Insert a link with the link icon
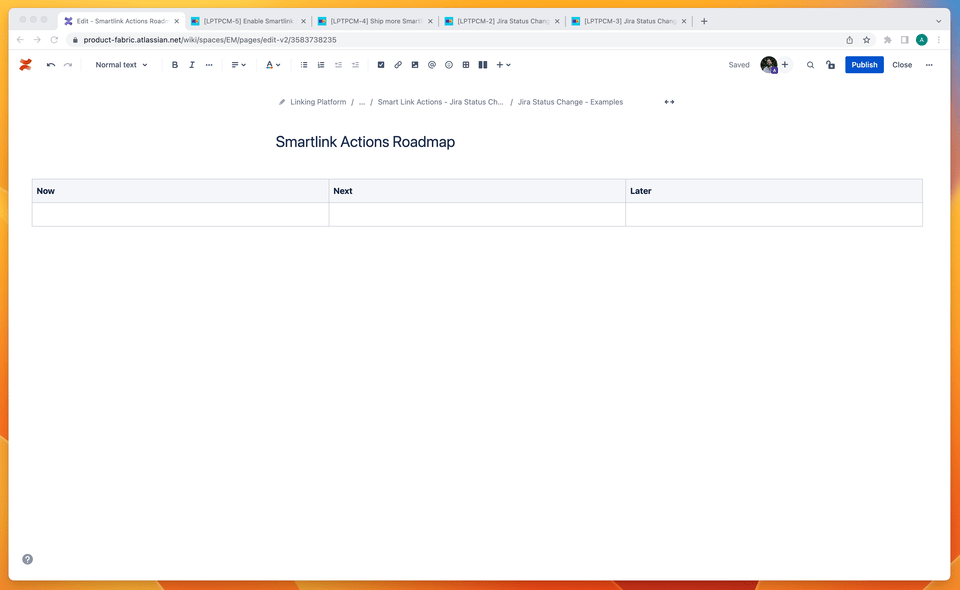This screenshot has width=960, height=590. pyautogui.click(x=398, y=65)
